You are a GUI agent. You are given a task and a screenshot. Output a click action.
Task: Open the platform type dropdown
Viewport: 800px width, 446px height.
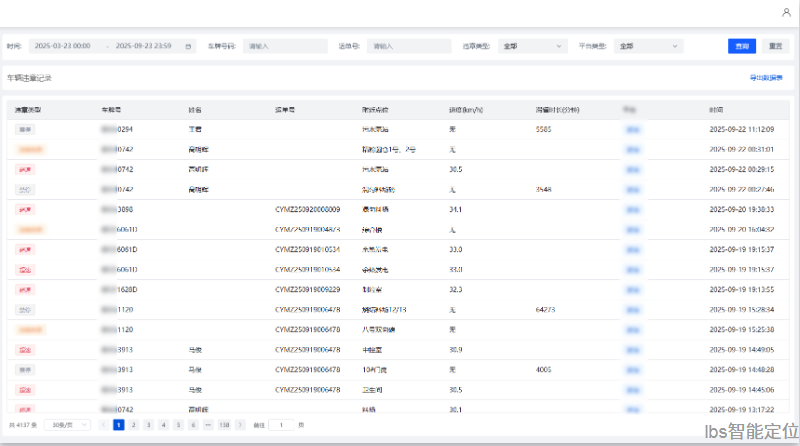click(x=648, y=46)
